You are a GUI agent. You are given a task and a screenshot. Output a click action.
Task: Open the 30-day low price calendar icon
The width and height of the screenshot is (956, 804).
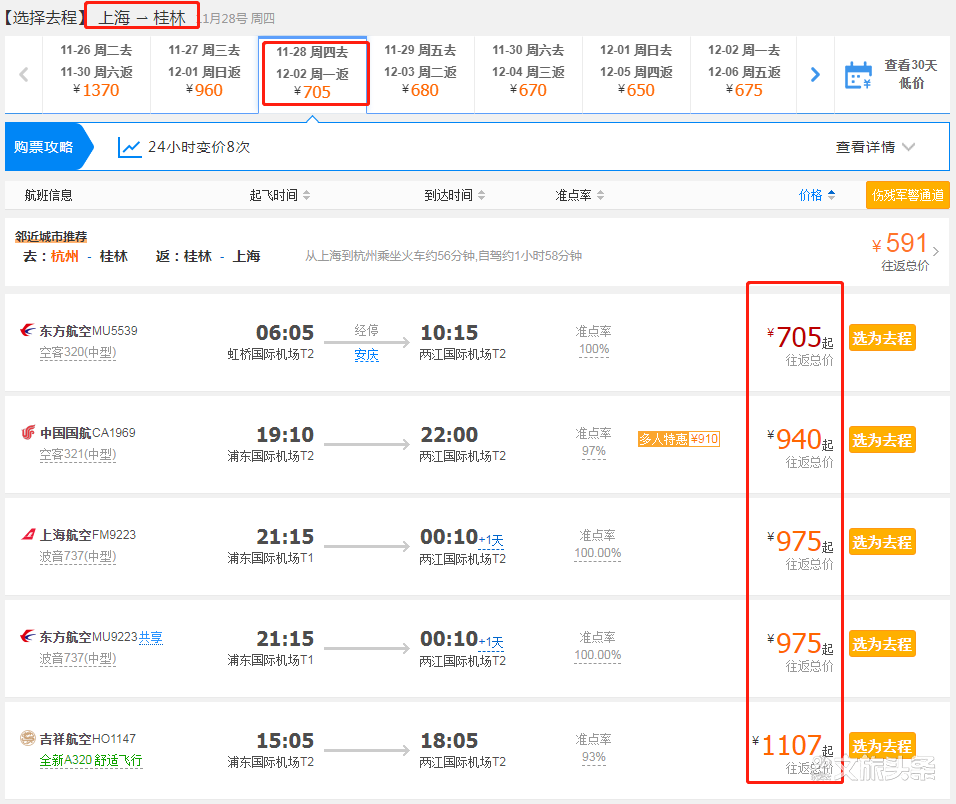858,76
